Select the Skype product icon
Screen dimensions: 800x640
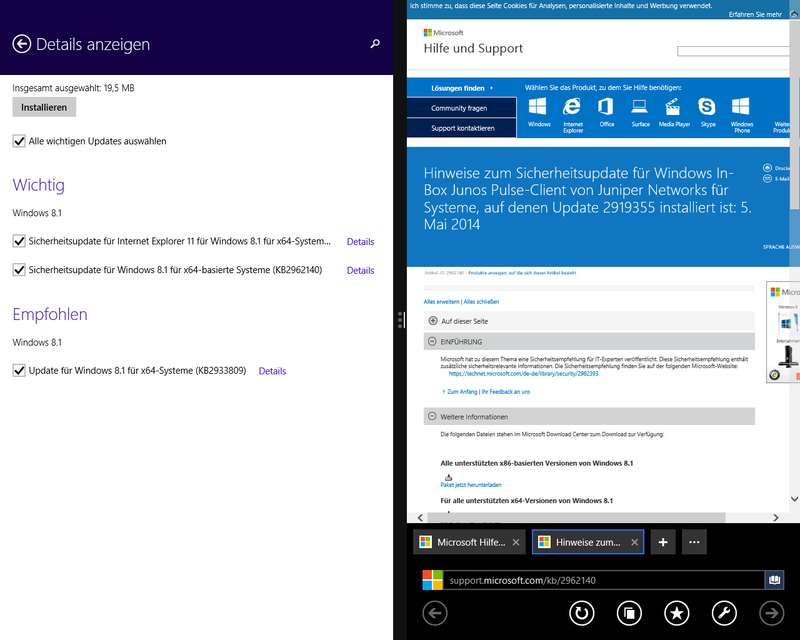tap(707, 112)
